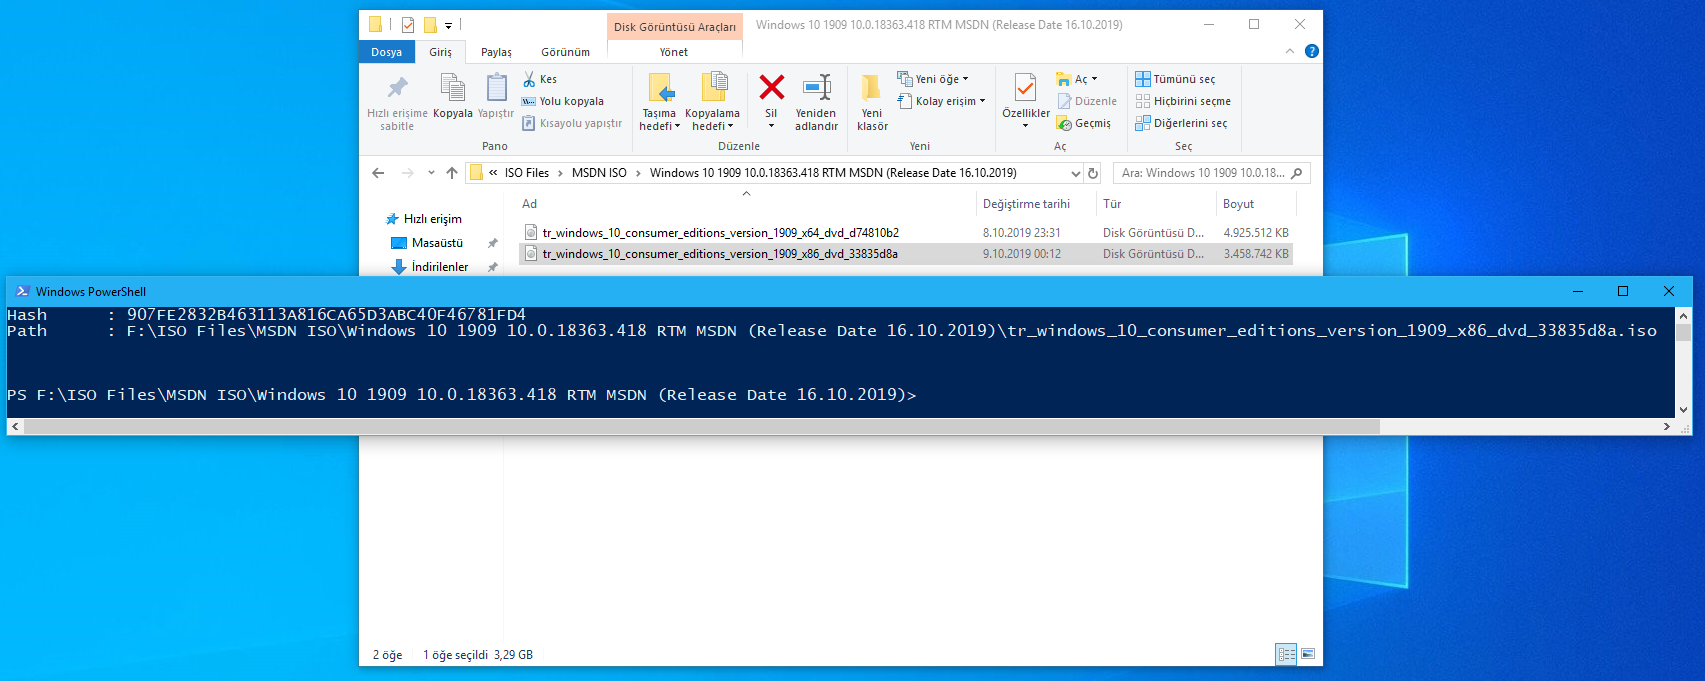Viewport: 1705px width, 681px height.
Task: Open the Dosya tab
Action: coord(386,52)
